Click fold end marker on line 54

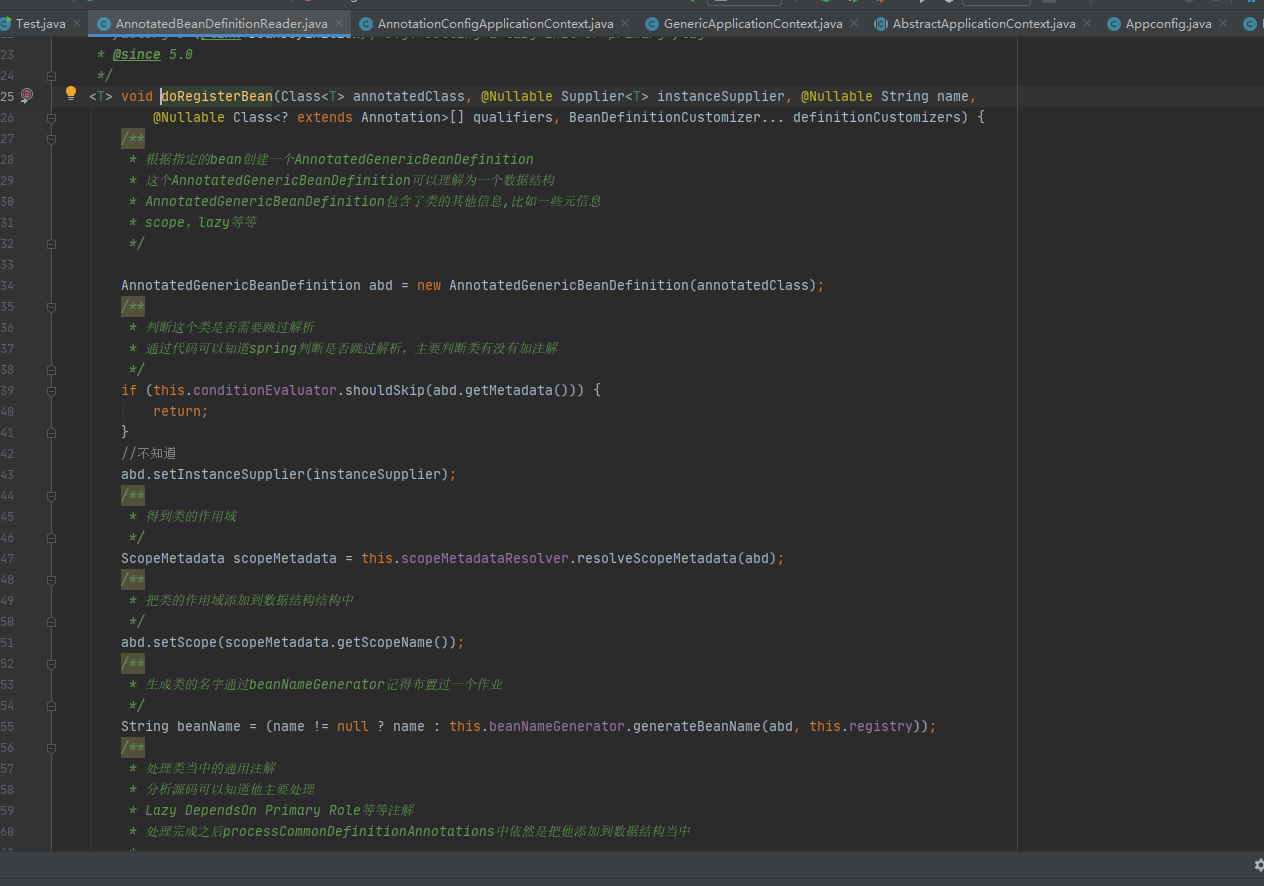[x=51, y=705]
